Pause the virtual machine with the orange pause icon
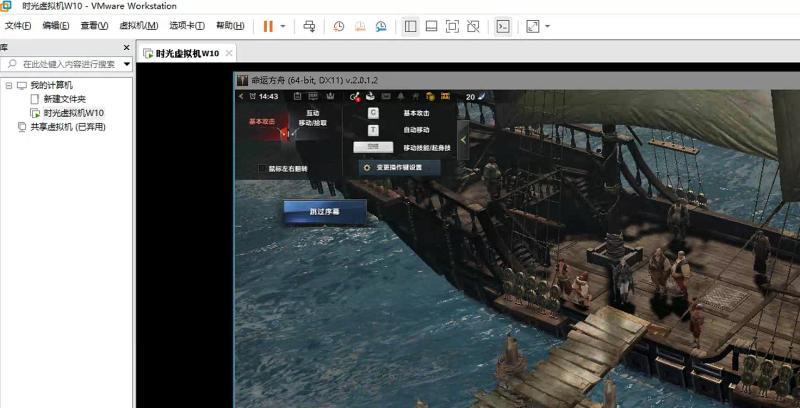This screenshot has height=408, width=800. click(268, 27)
